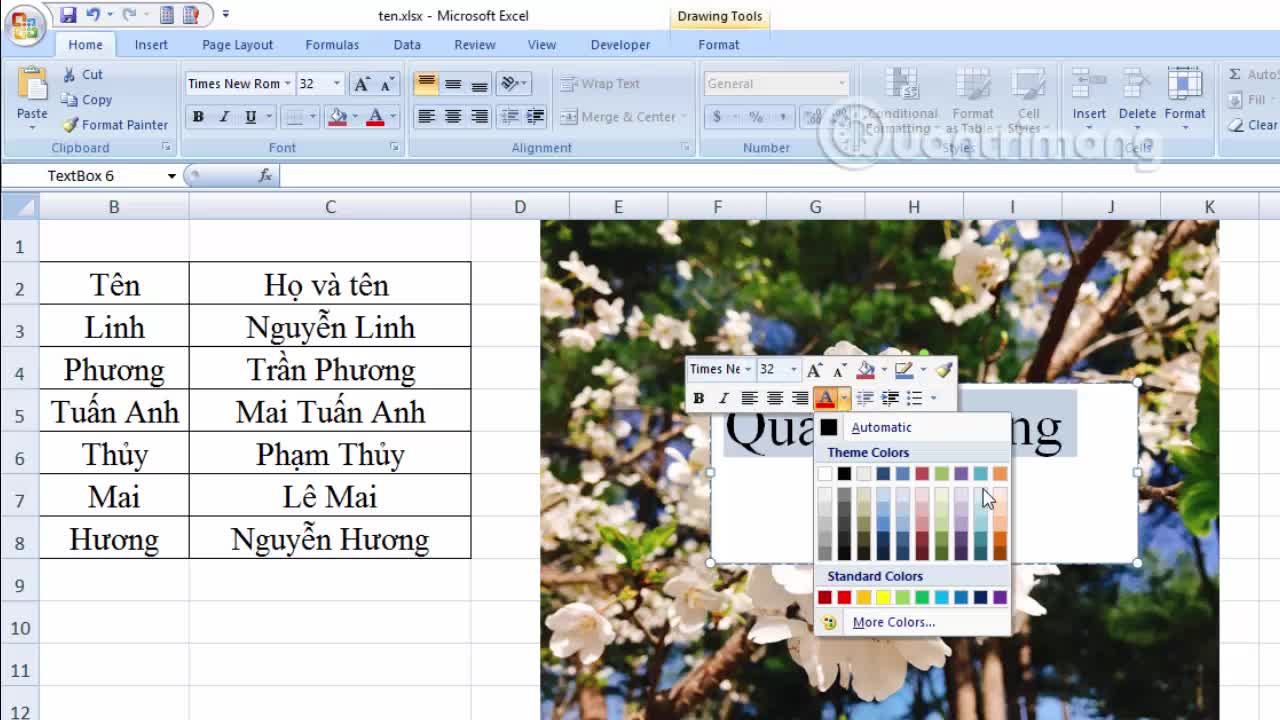Open the round Office Button menu
This screenshot has width=1280, height=720.
tap(23, 25)
